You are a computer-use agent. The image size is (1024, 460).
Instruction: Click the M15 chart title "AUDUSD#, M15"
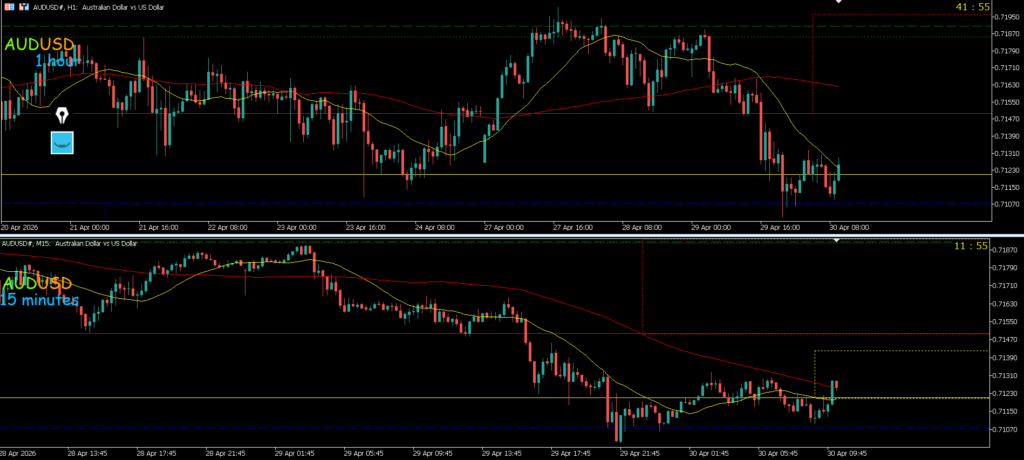click(30, 244)
